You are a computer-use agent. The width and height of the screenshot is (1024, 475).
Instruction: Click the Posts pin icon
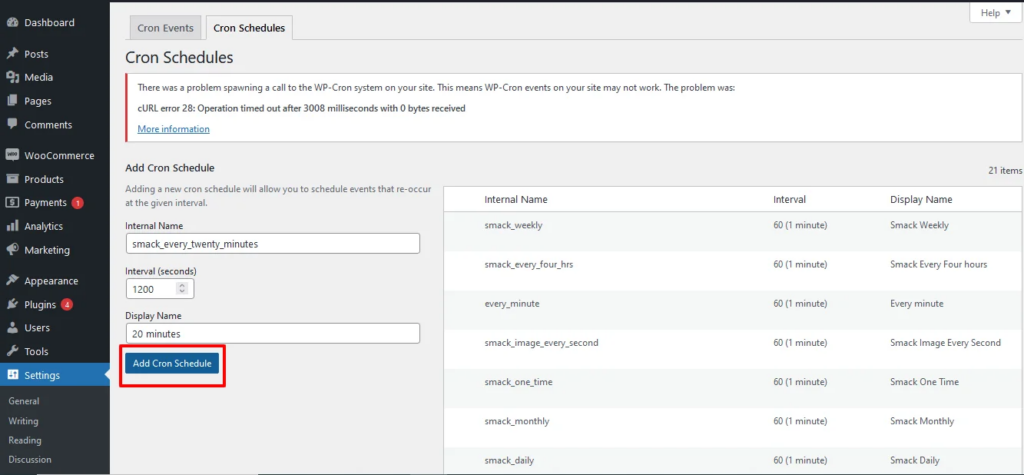12,54
